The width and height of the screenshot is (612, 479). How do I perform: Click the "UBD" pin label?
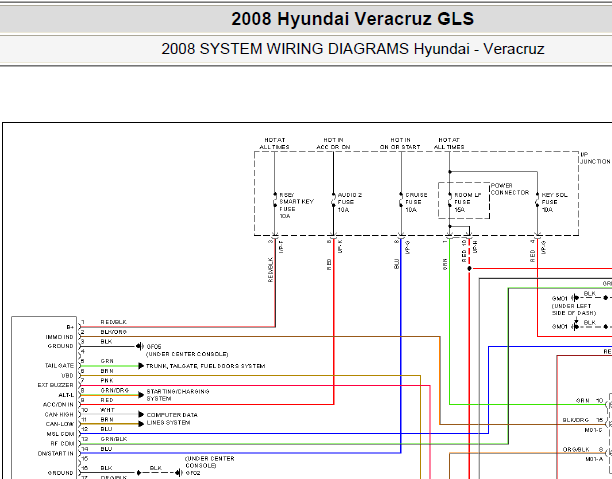(67, 376)
